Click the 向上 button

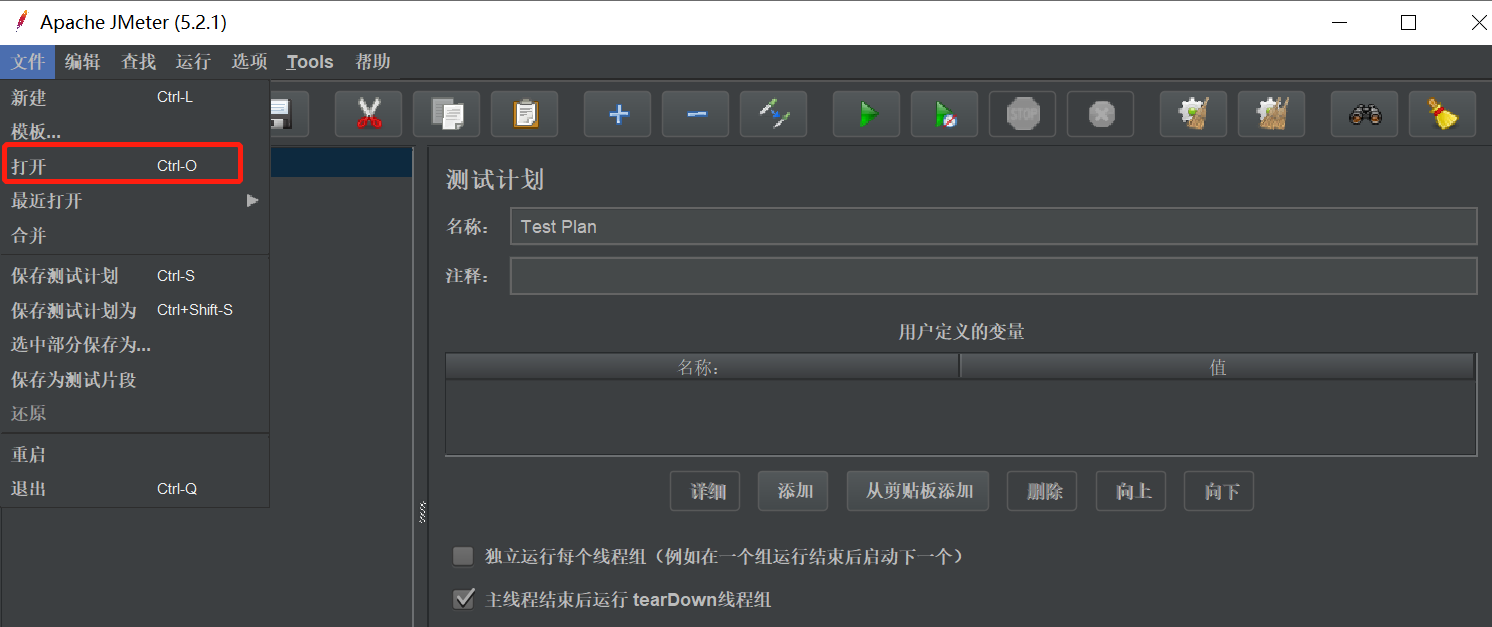click(x=1131, y=491)
